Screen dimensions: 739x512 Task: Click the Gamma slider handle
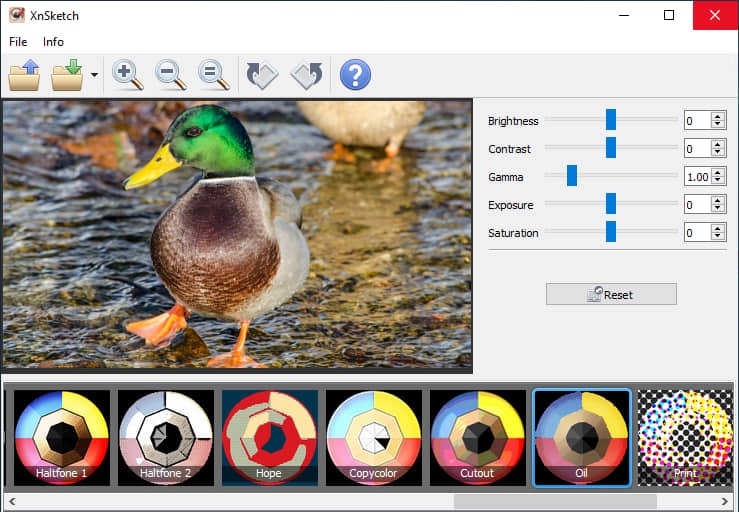point(572,176)
